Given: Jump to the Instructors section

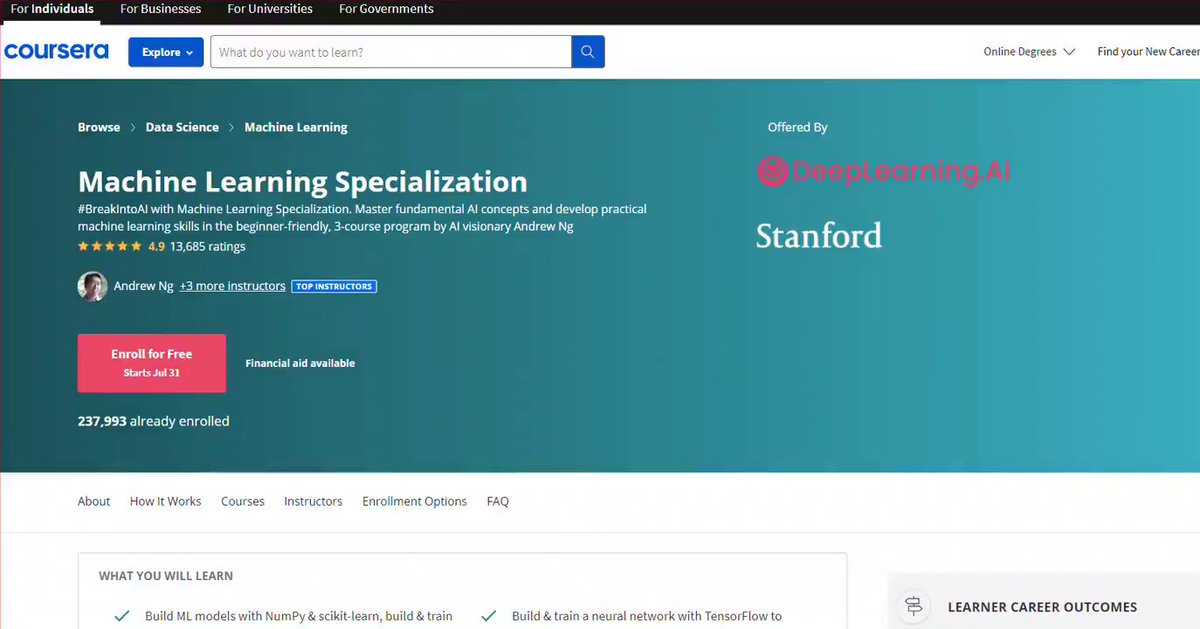Looking at the screenshot, I should click(313, 502).
